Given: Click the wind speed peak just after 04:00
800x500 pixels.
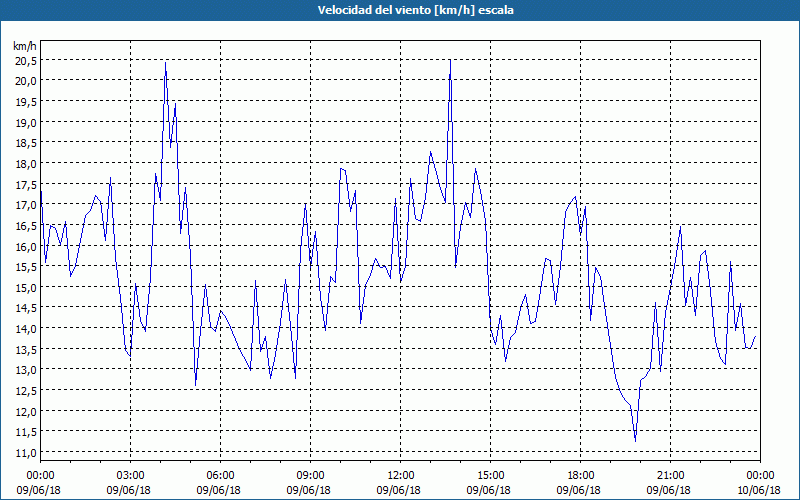Looking at the screenshot, I should [x=165, y=63].
